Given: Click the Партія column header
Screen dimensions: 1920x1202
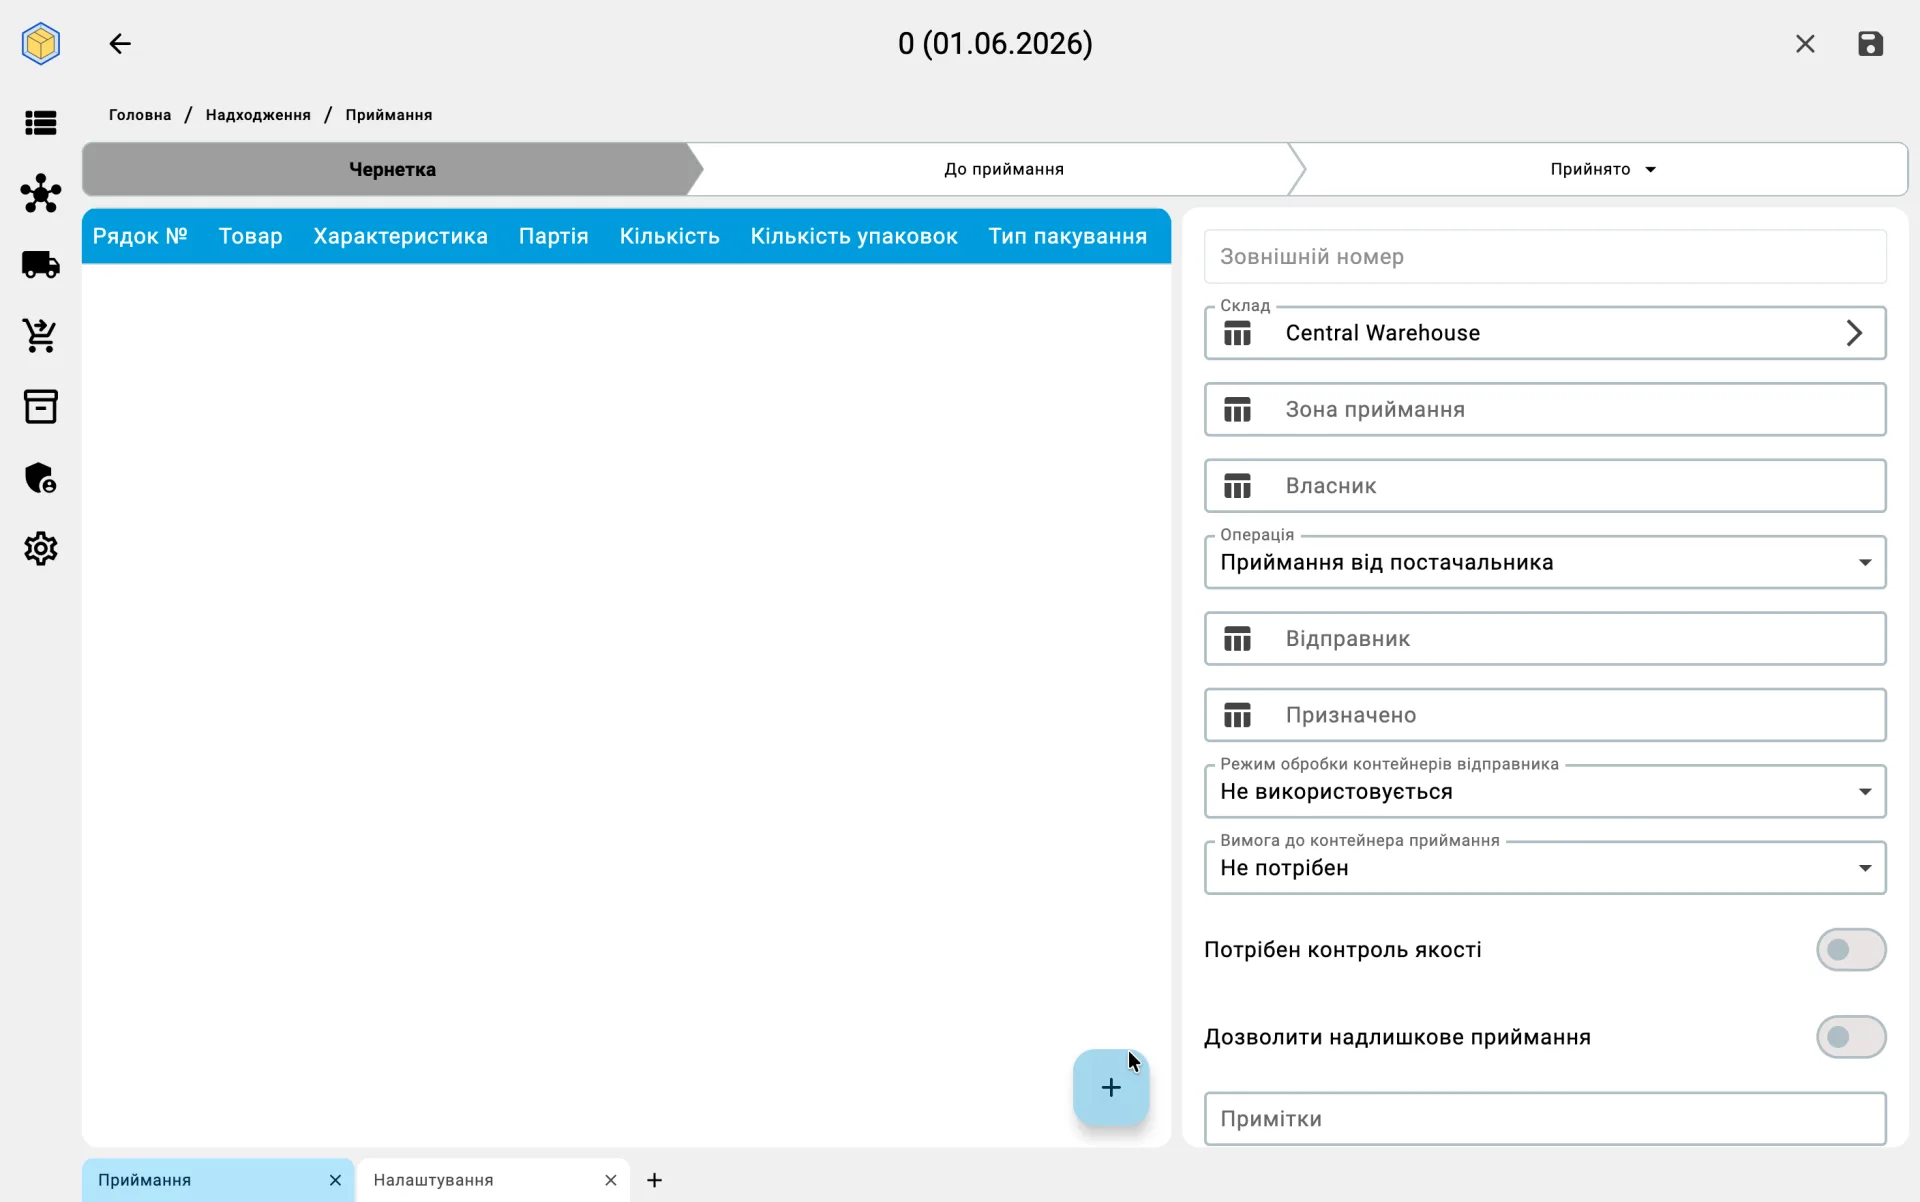Looking at the screenshot, I should 553,236.
